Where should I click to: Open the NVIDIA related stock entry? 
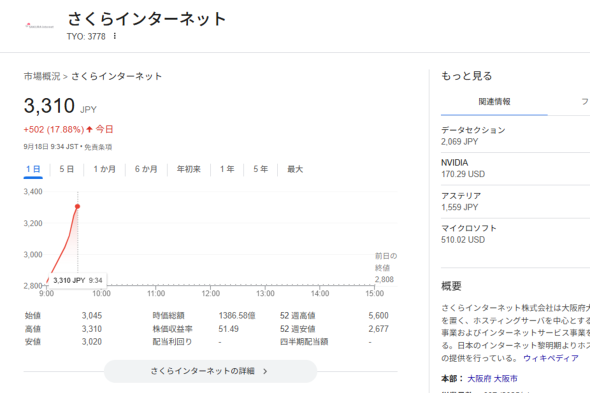click(515, 168)
